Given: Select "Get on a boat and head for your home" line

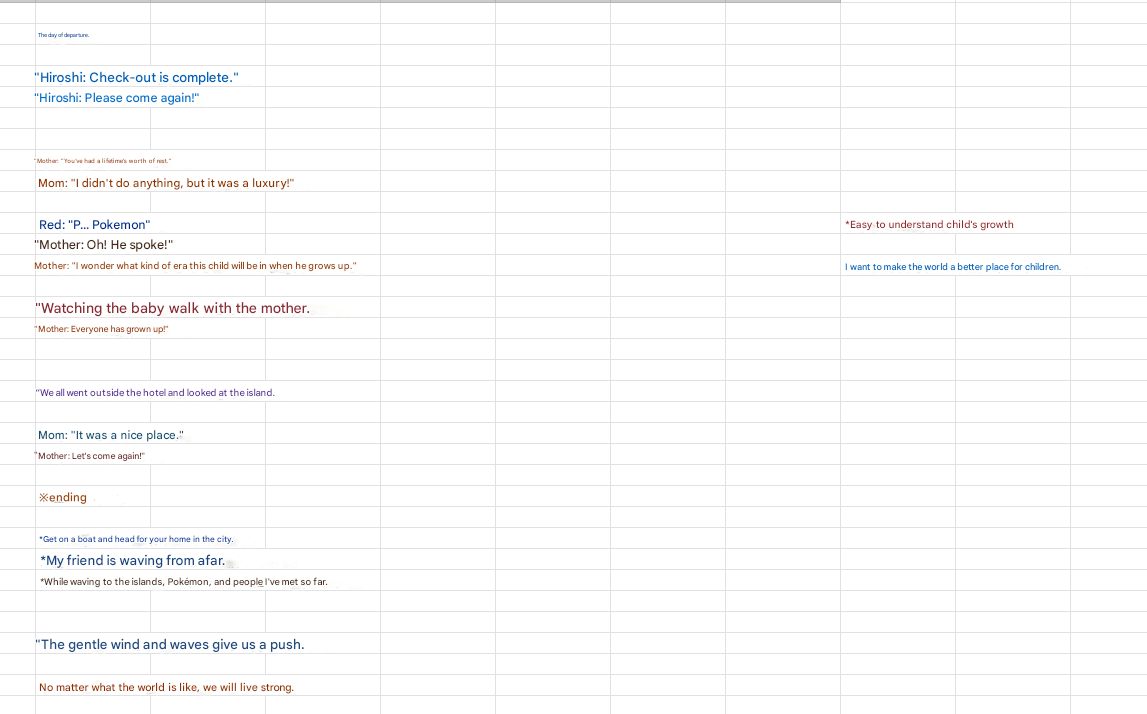Looking at the screenshot, I should pyautogui.click(x=136, y=539).
